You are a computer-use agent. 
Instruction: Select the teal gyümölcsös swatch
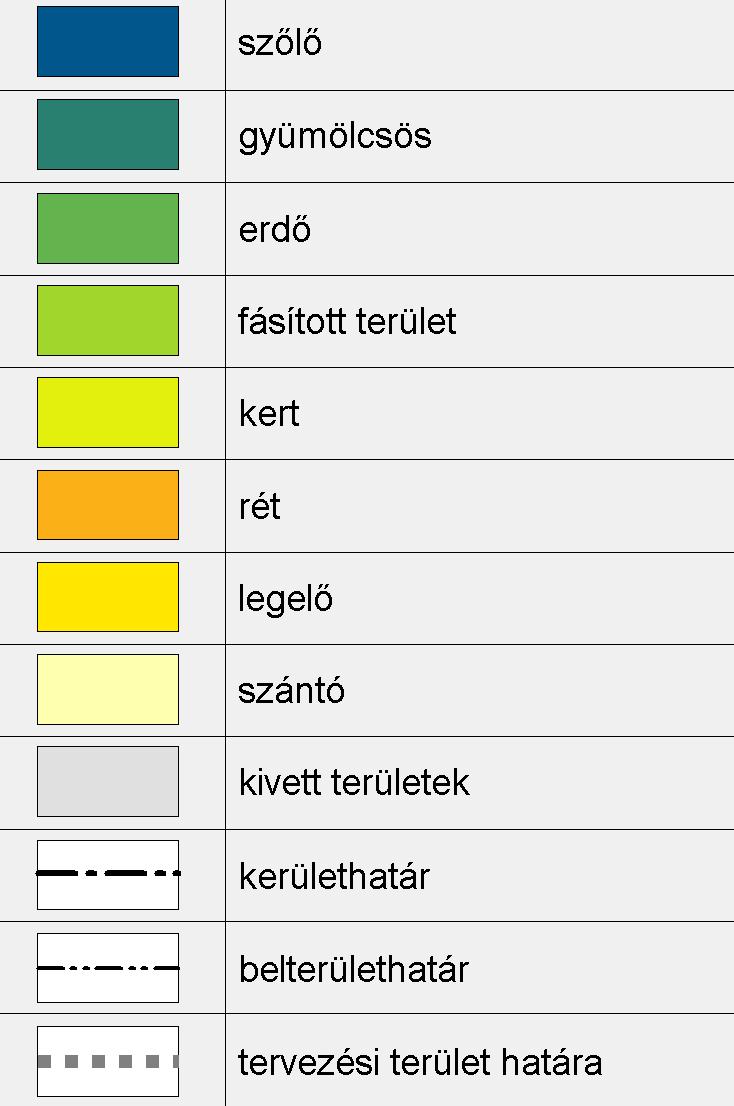click(x=108, y=135)
